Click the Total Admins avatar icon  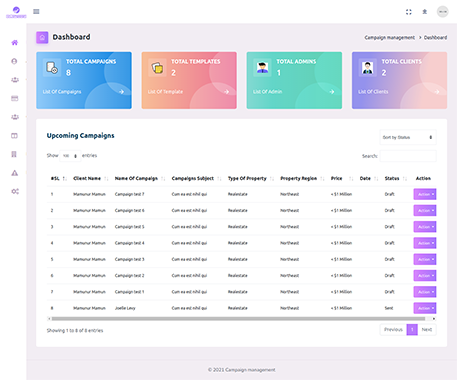(262, 68)
